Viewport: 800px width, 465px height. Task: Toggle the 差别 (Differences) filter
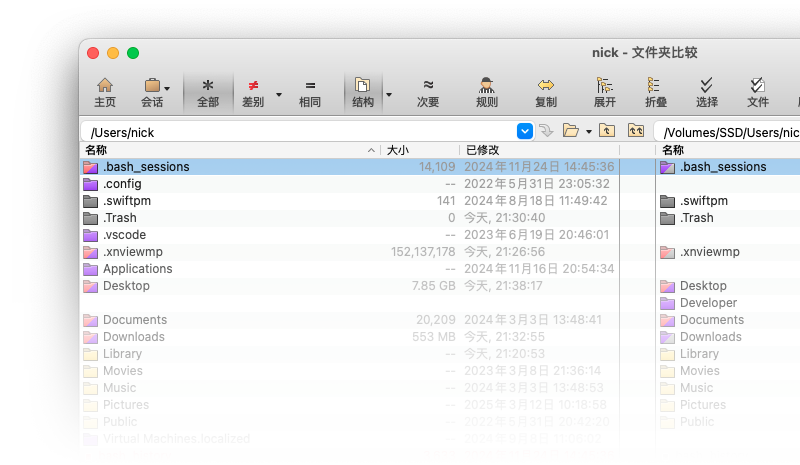pos(253,92)
